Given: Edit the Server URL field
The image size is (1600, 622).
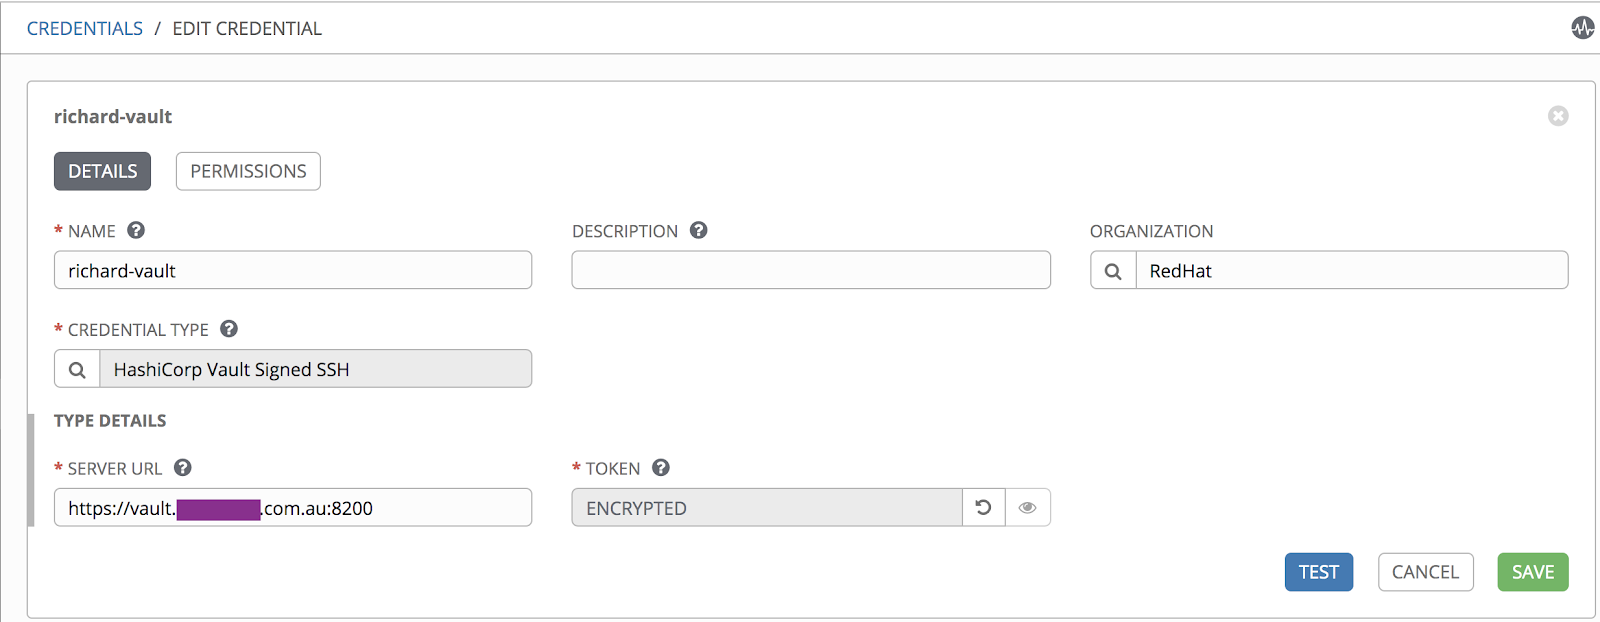Looking at the screenshot, I should [293, 508].
